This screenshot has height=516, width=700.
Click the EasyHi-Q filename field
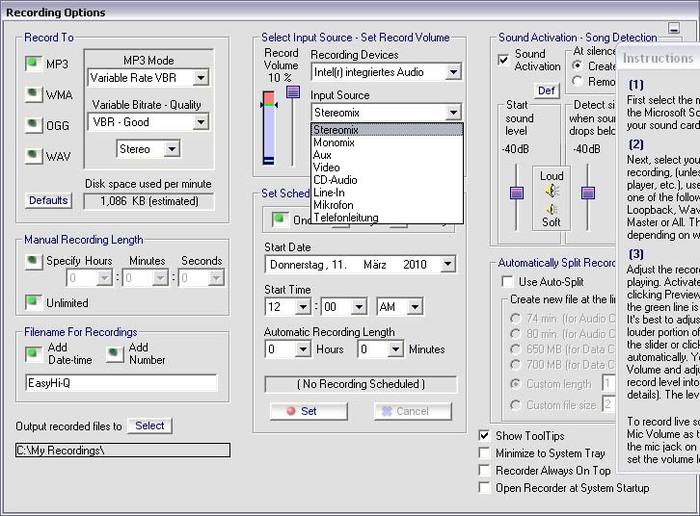pos(121,383)
